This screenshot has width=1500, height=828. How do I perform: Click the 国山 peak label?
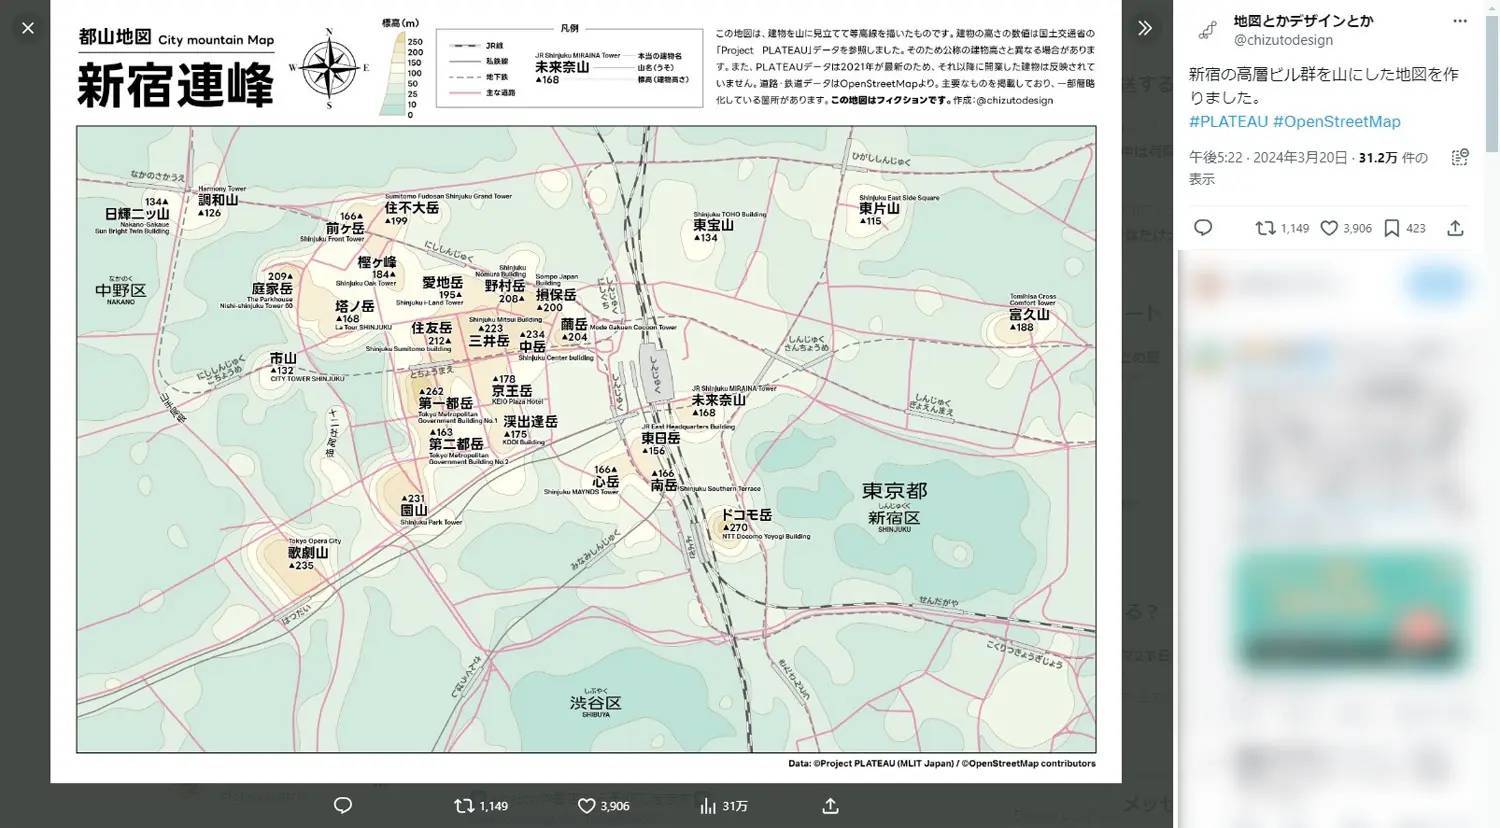click(414, 510)
